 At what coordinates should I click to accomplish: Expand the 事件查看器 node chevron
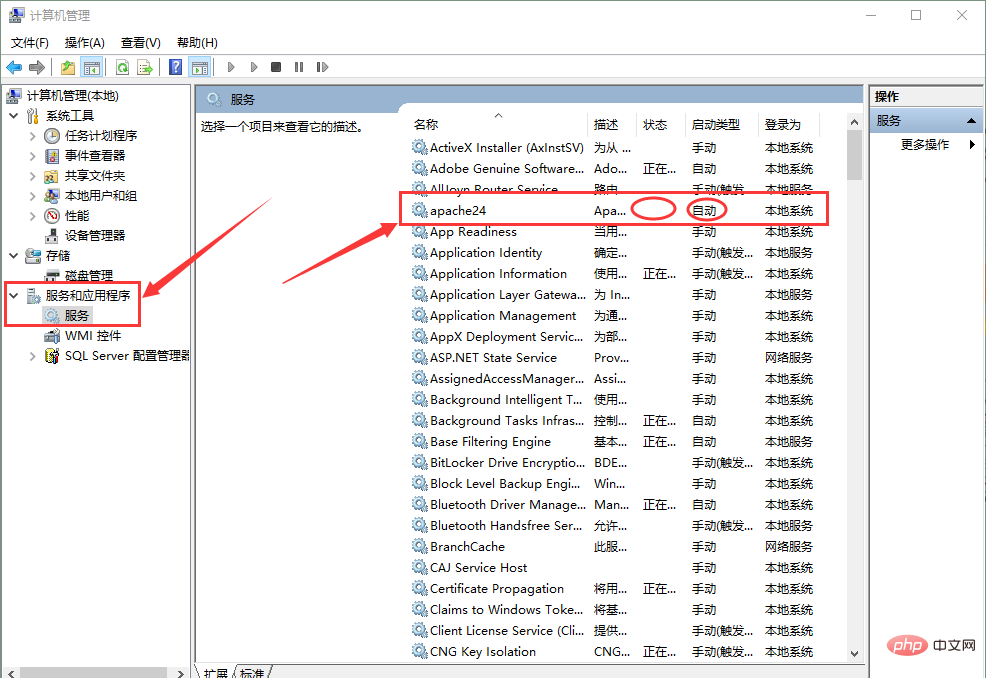click(x=33, y=156)
